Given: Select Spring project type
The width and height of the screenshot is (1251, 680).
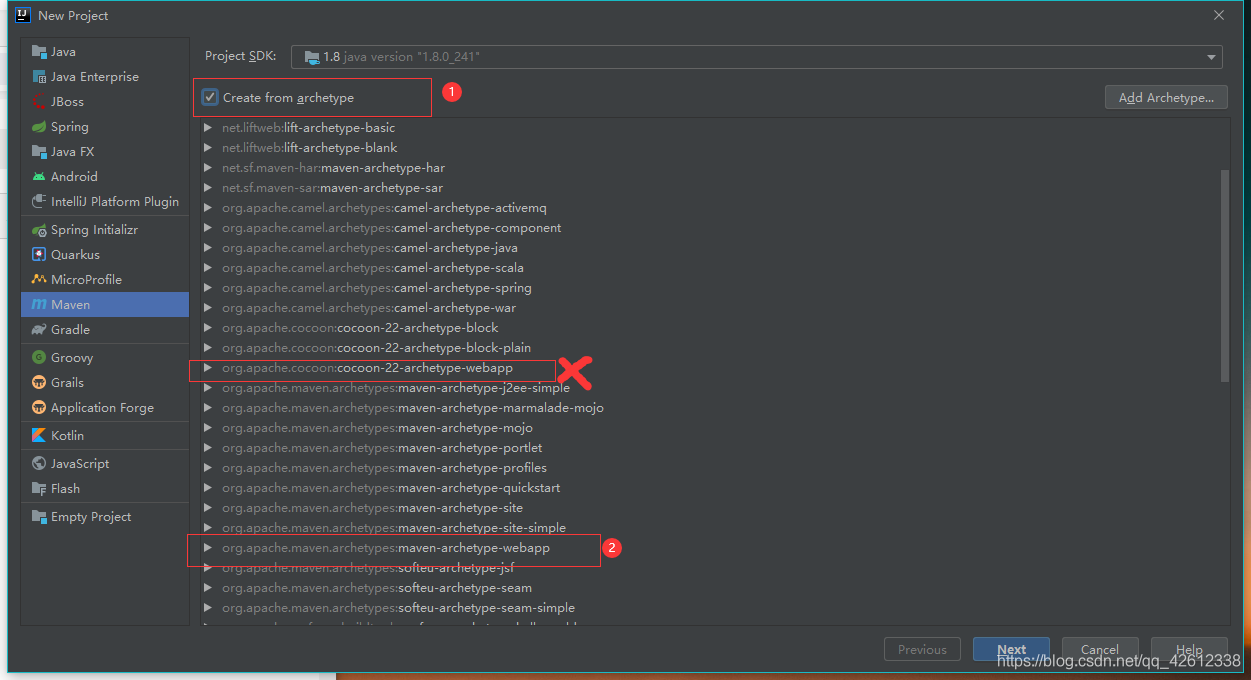Looking at the screenshot, I should point(105,127).
